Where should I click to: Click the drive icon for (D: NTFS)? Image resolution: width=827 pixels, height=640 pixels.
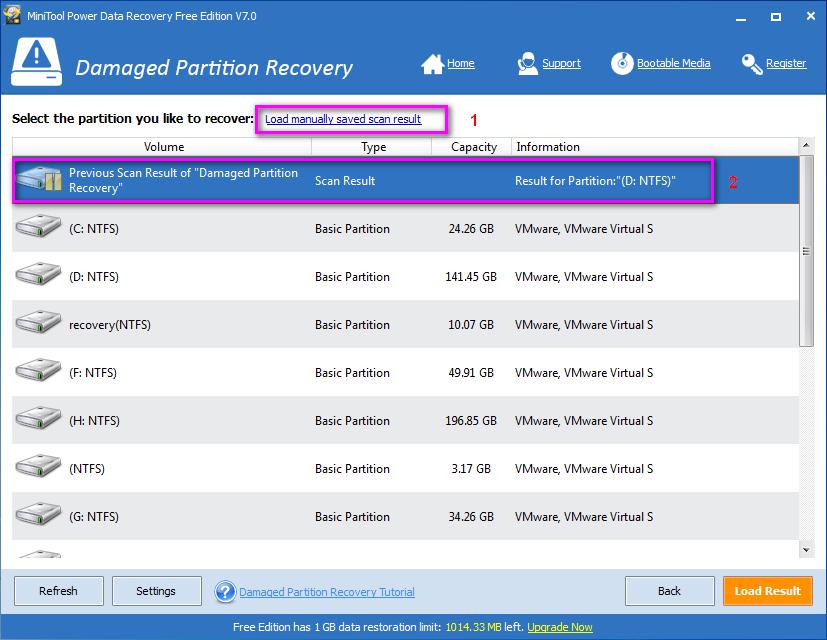(x=38, y=275)
